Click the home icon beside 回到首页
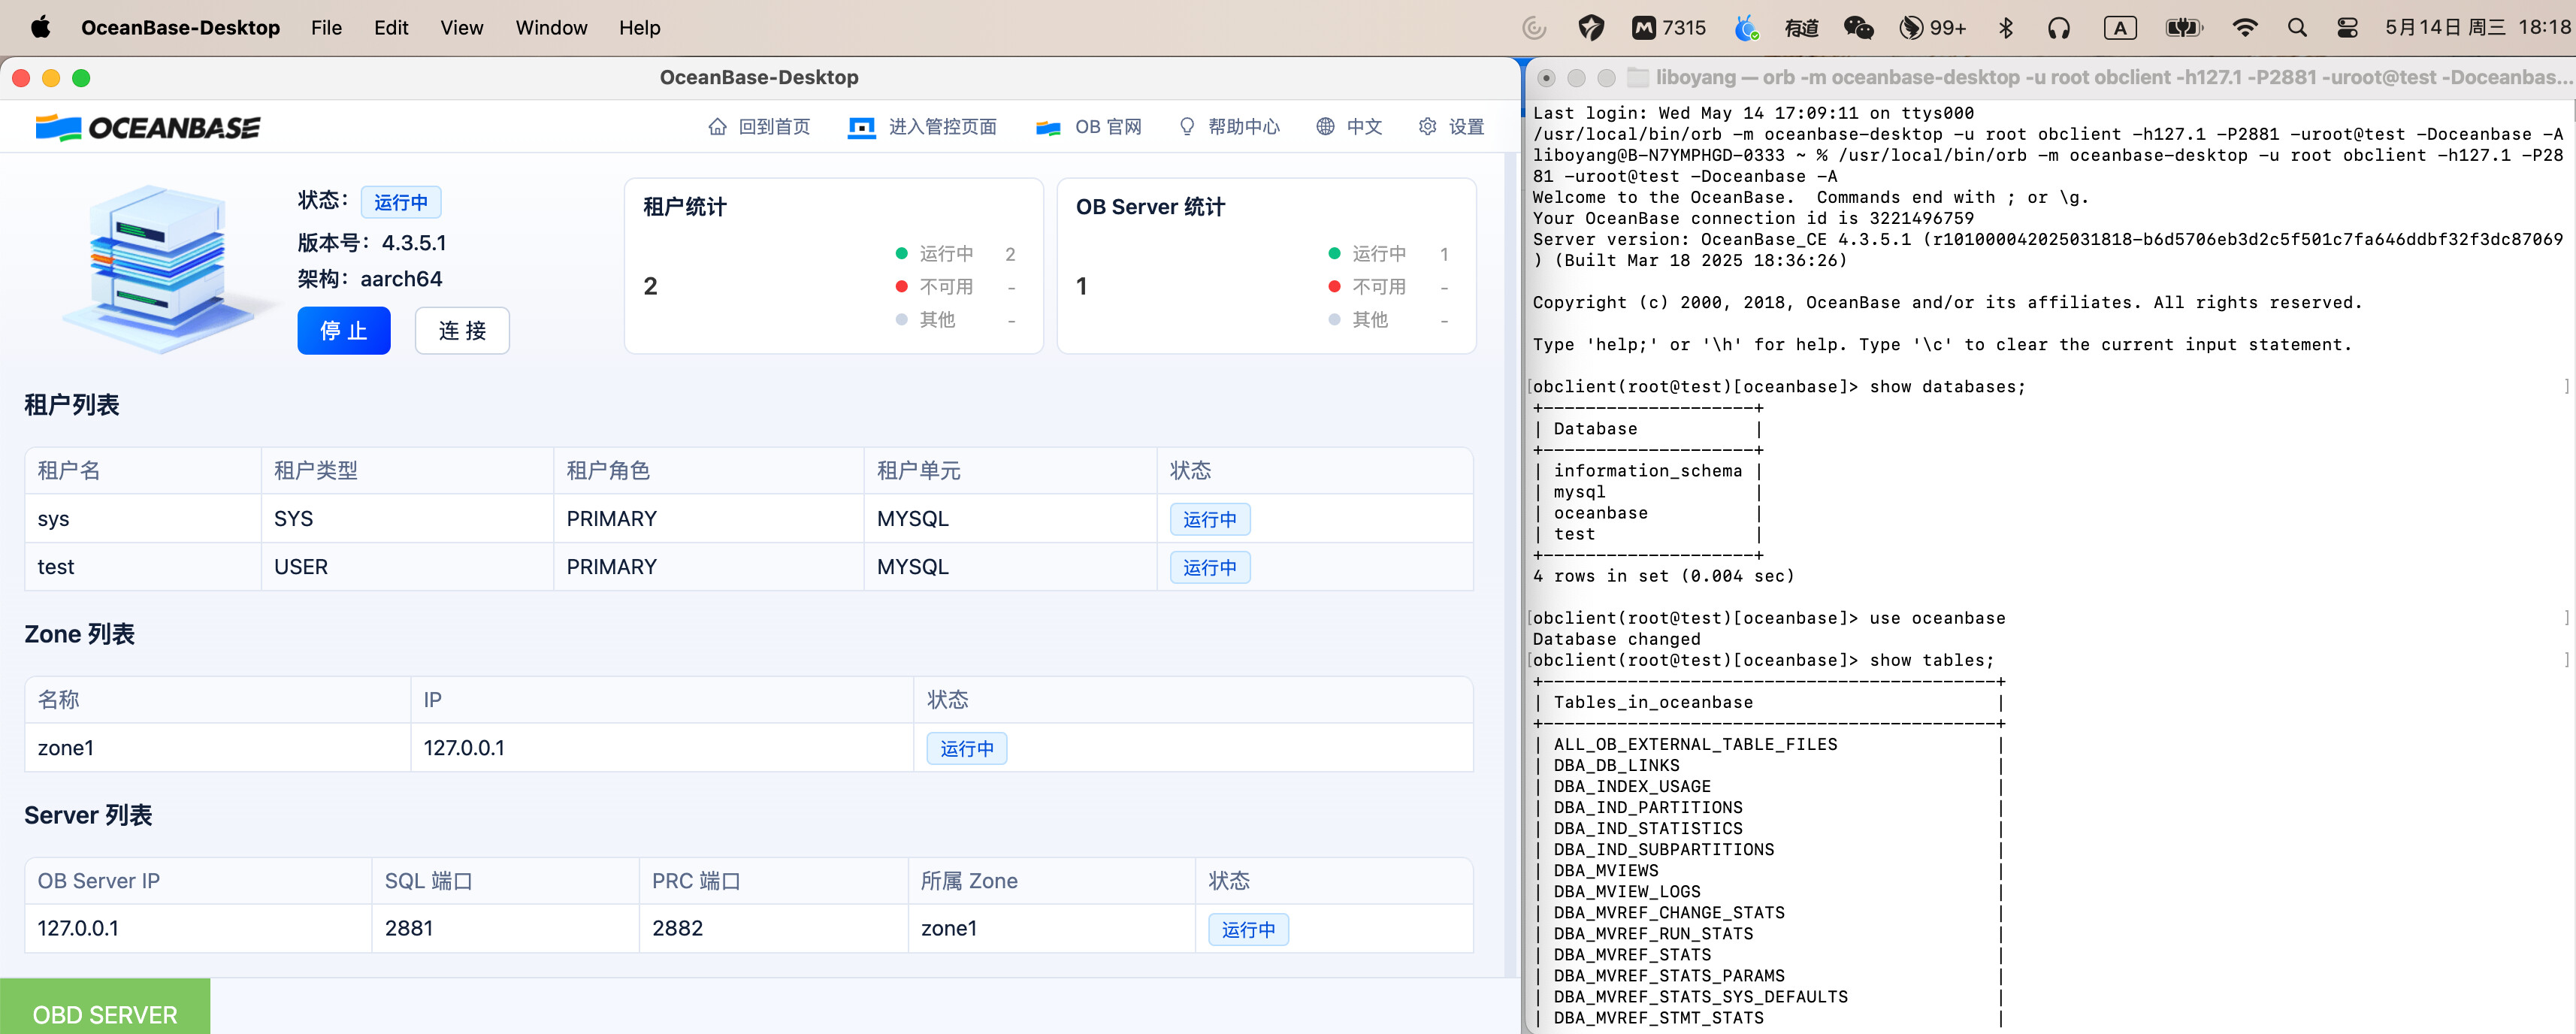This screenshot has width=2576, height=1034. coord(717,127)
